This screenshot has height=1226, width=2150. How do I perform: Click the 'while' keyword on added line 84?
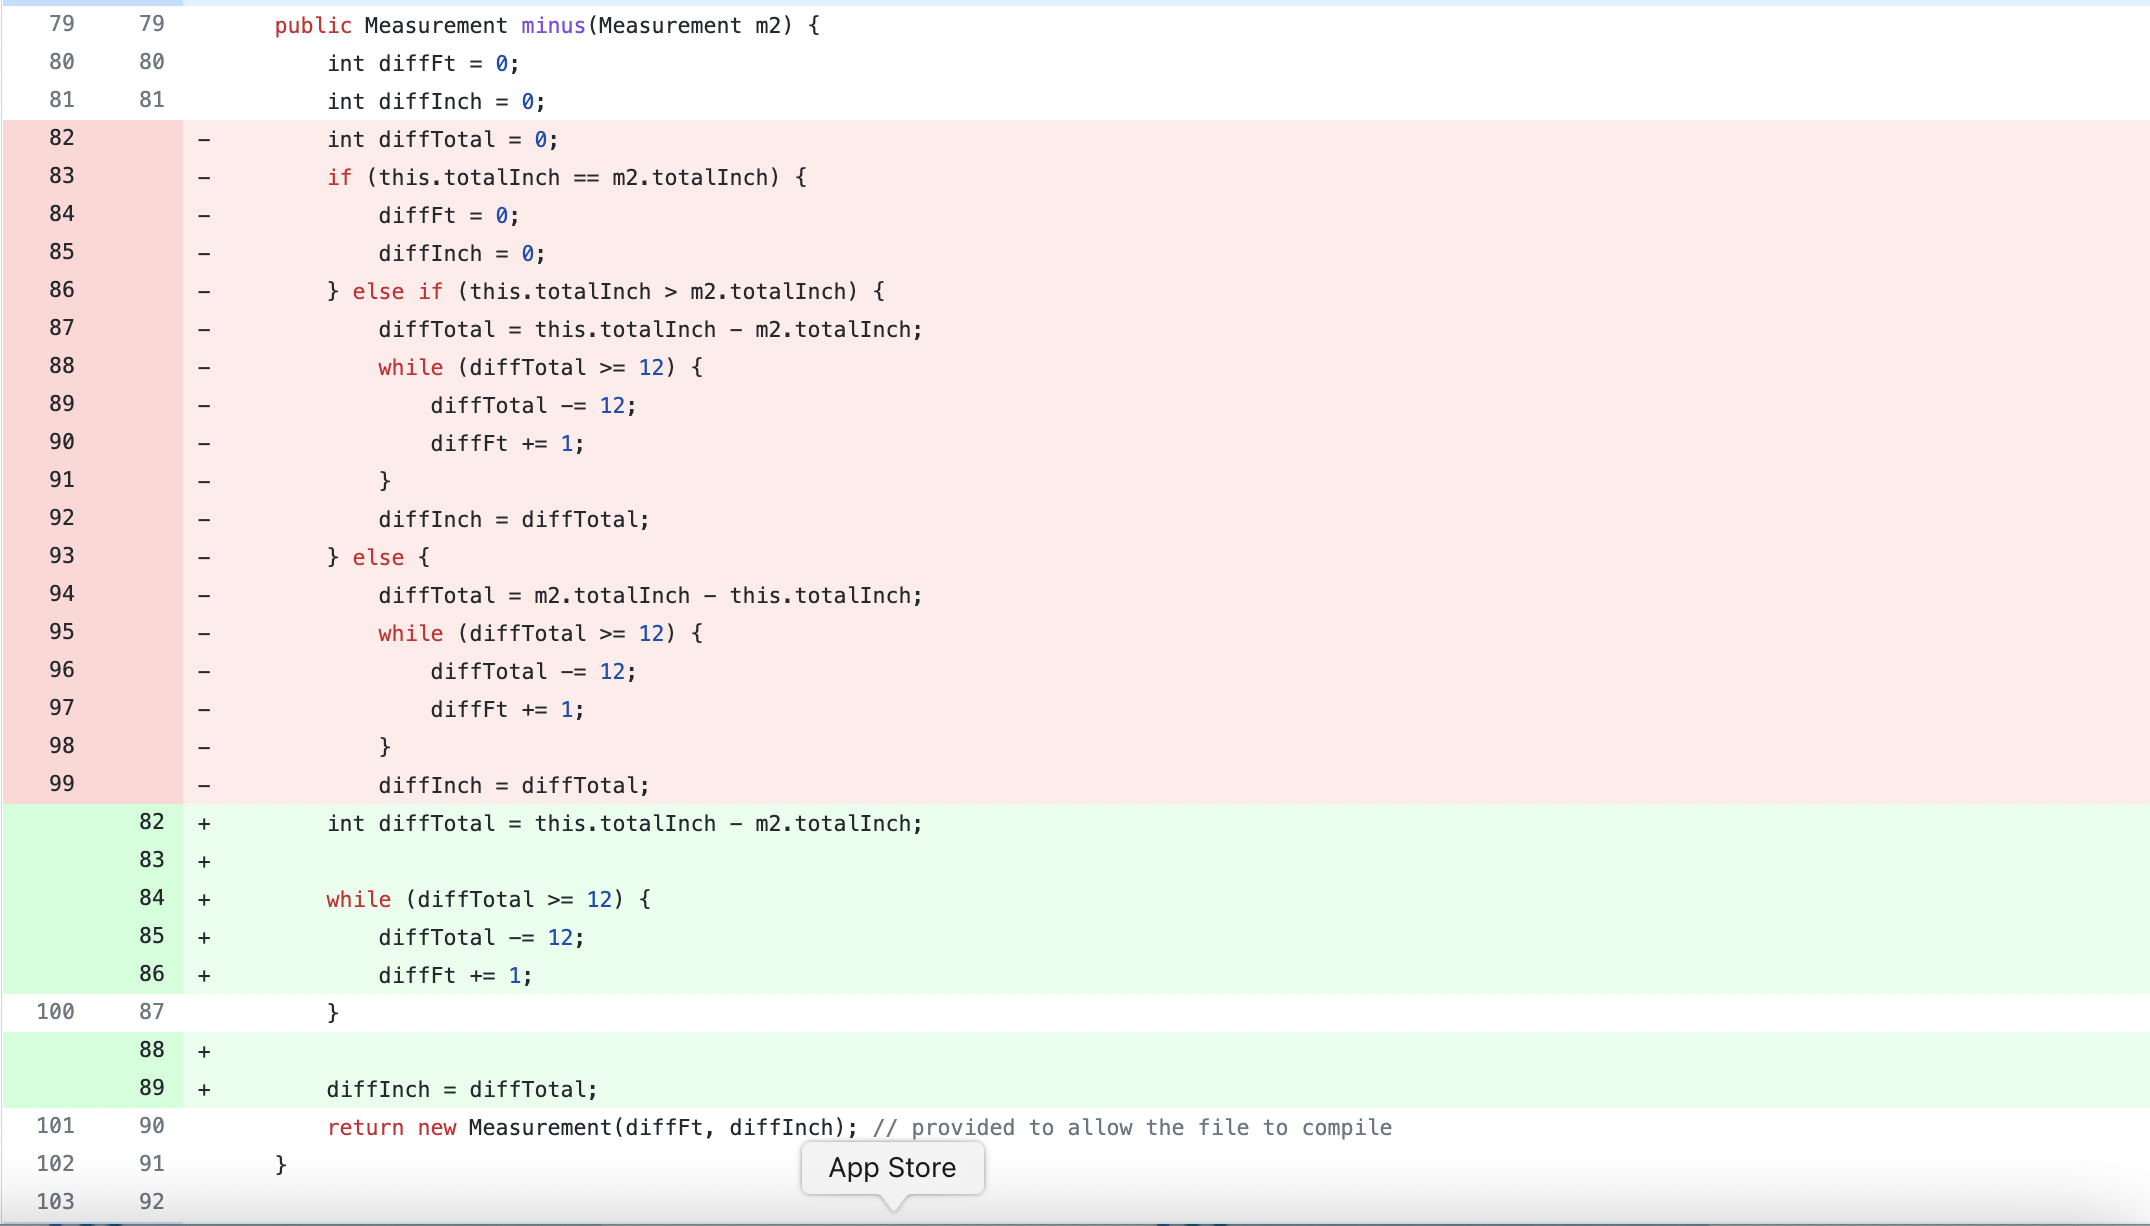tap(358, 900)
